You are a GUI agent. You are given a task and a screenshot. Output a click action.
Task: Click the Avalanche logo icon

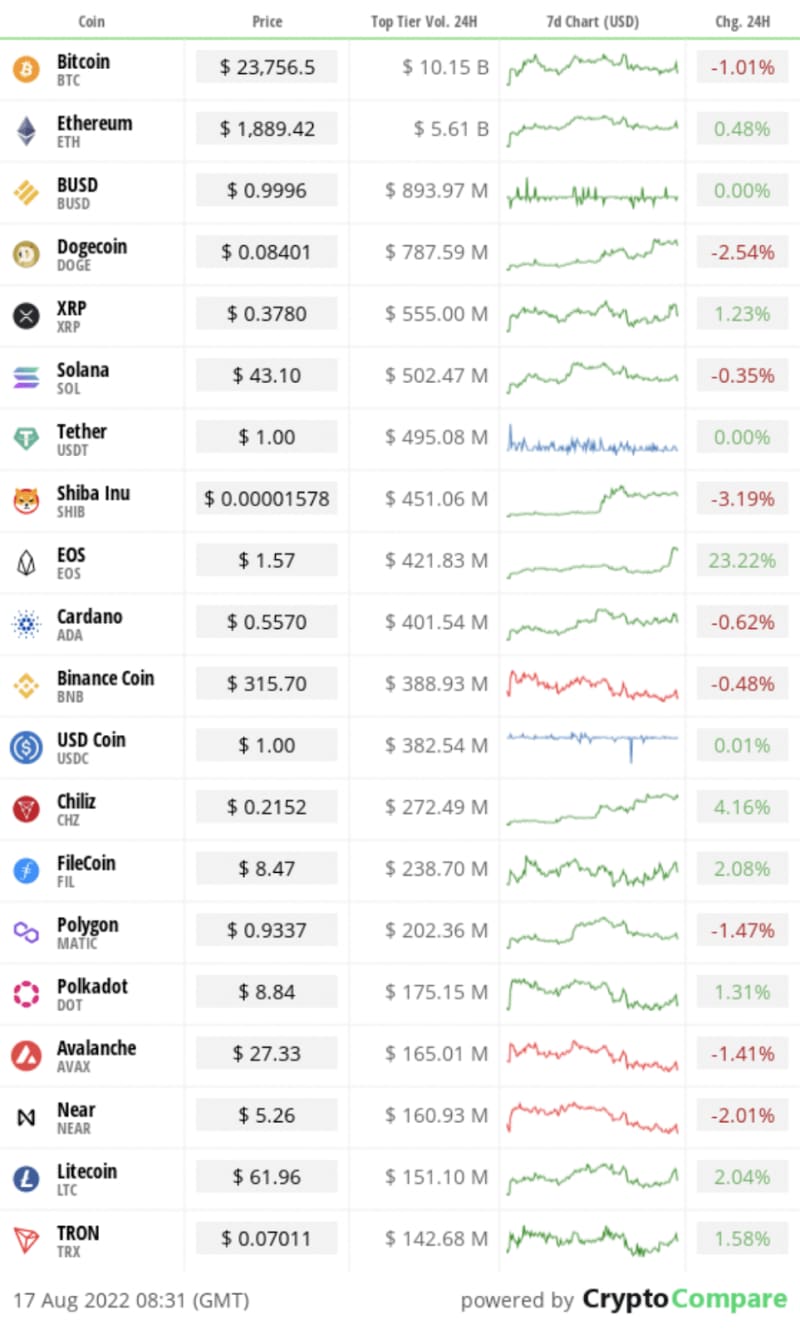(x=26, y=1055)
